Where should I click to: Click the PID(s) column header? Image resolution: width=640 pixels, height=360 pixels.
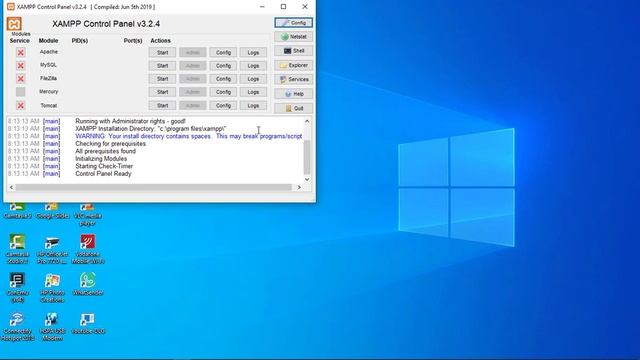click(80, 41)
